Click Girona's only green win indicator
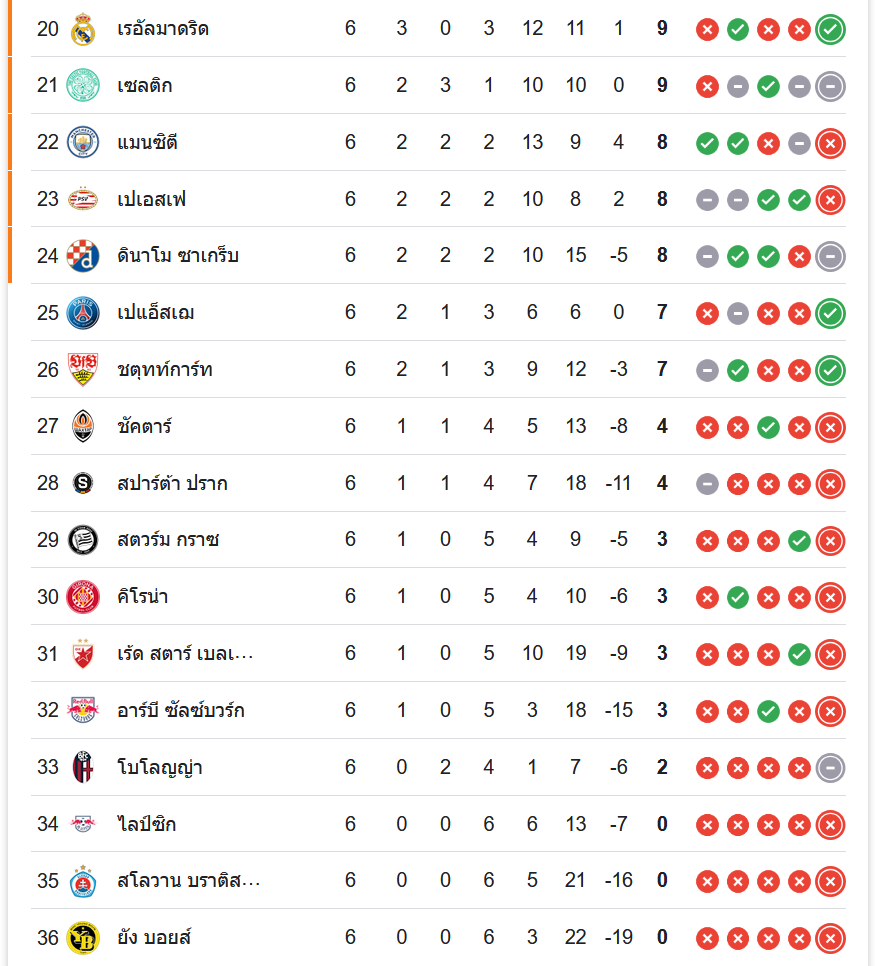875x966 pixels. (738, 597)
